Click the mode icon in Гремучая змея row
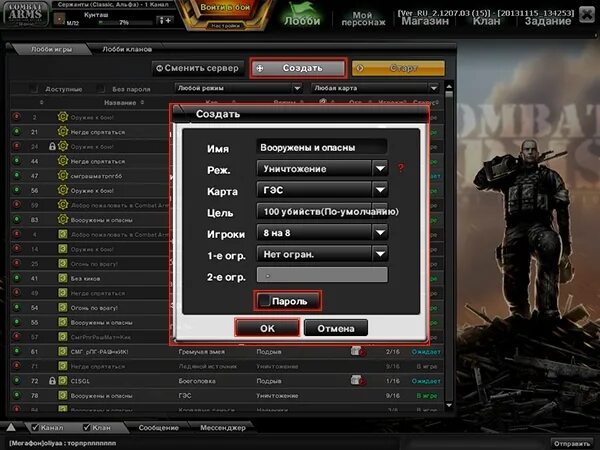This screenshot has height=450, width=600. pyautogui.click(x=358, y=351)
